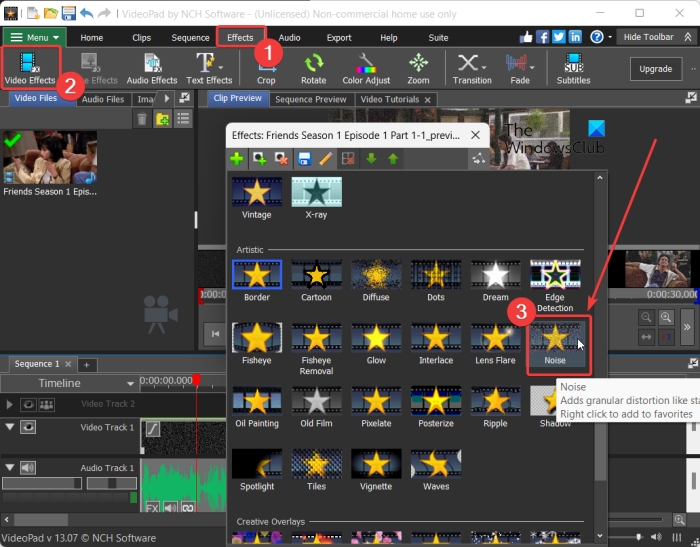Screen dimensions: 700x547
Task: Collapse Video Track 1
Action: click(x=9, y=427)
